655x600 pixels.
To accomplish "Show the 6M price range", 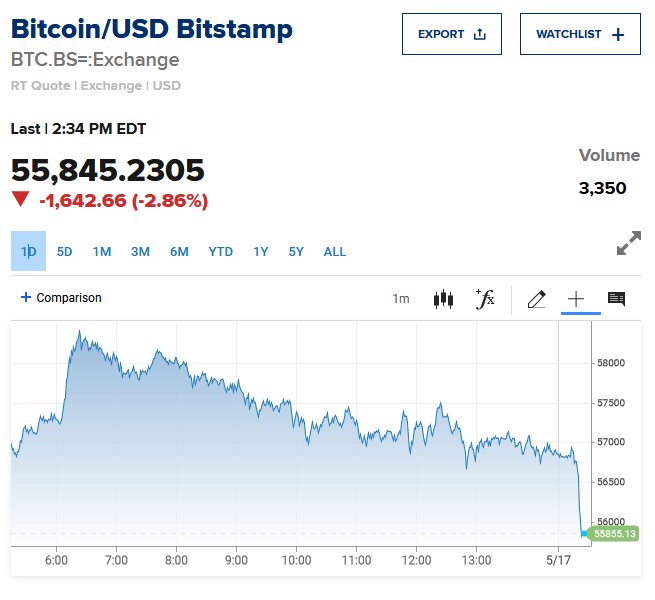I will click(179, 251).
